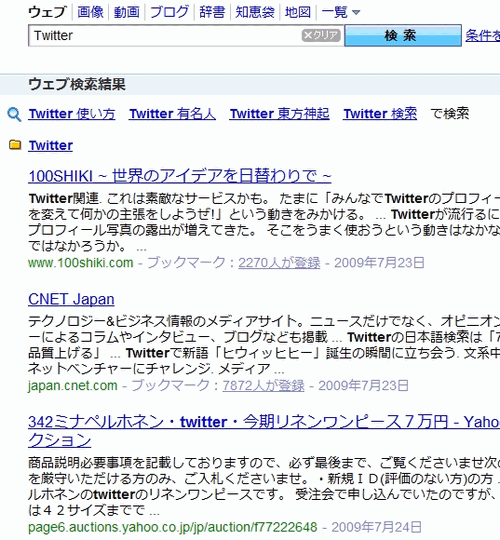Open related search Twitter 使い方

(x=72, y=114)
